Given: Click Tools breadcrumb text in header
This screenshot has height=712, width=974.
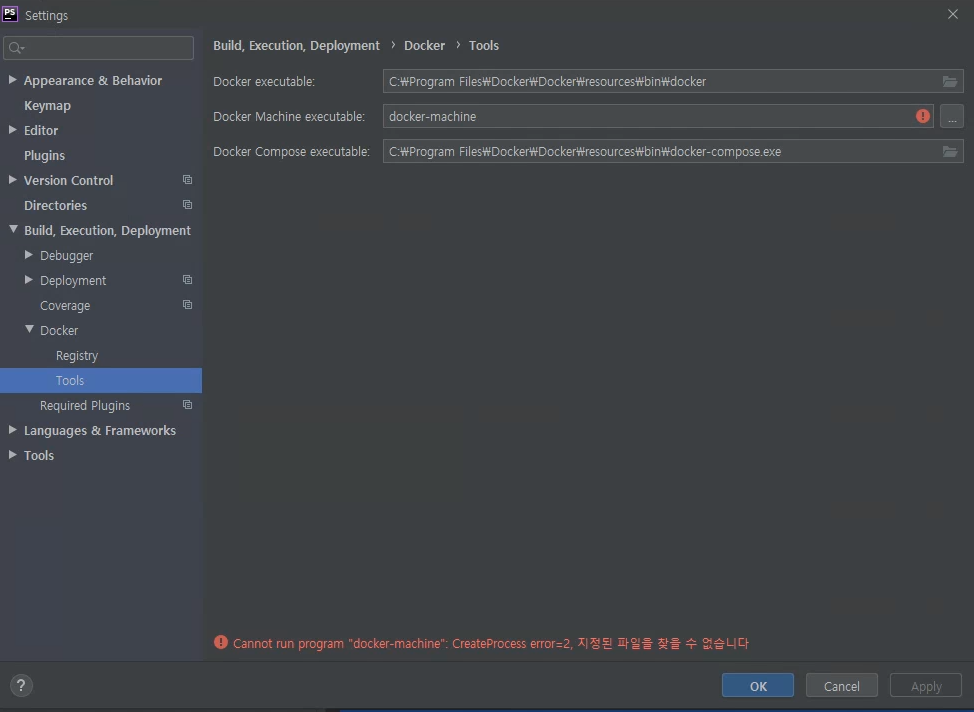Looking at the screenshot, I should pyautogui.click(x=483, y=45).
